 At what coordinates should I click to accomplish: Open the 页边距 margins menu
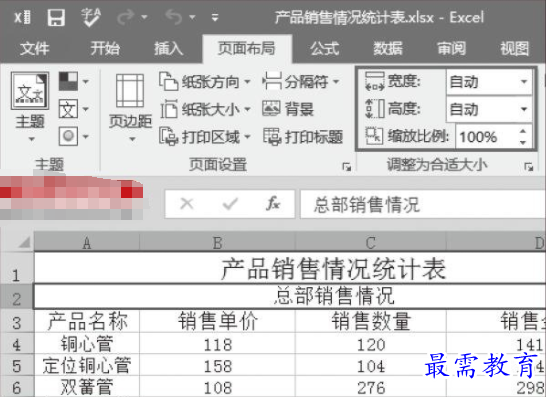pos(130,107)
